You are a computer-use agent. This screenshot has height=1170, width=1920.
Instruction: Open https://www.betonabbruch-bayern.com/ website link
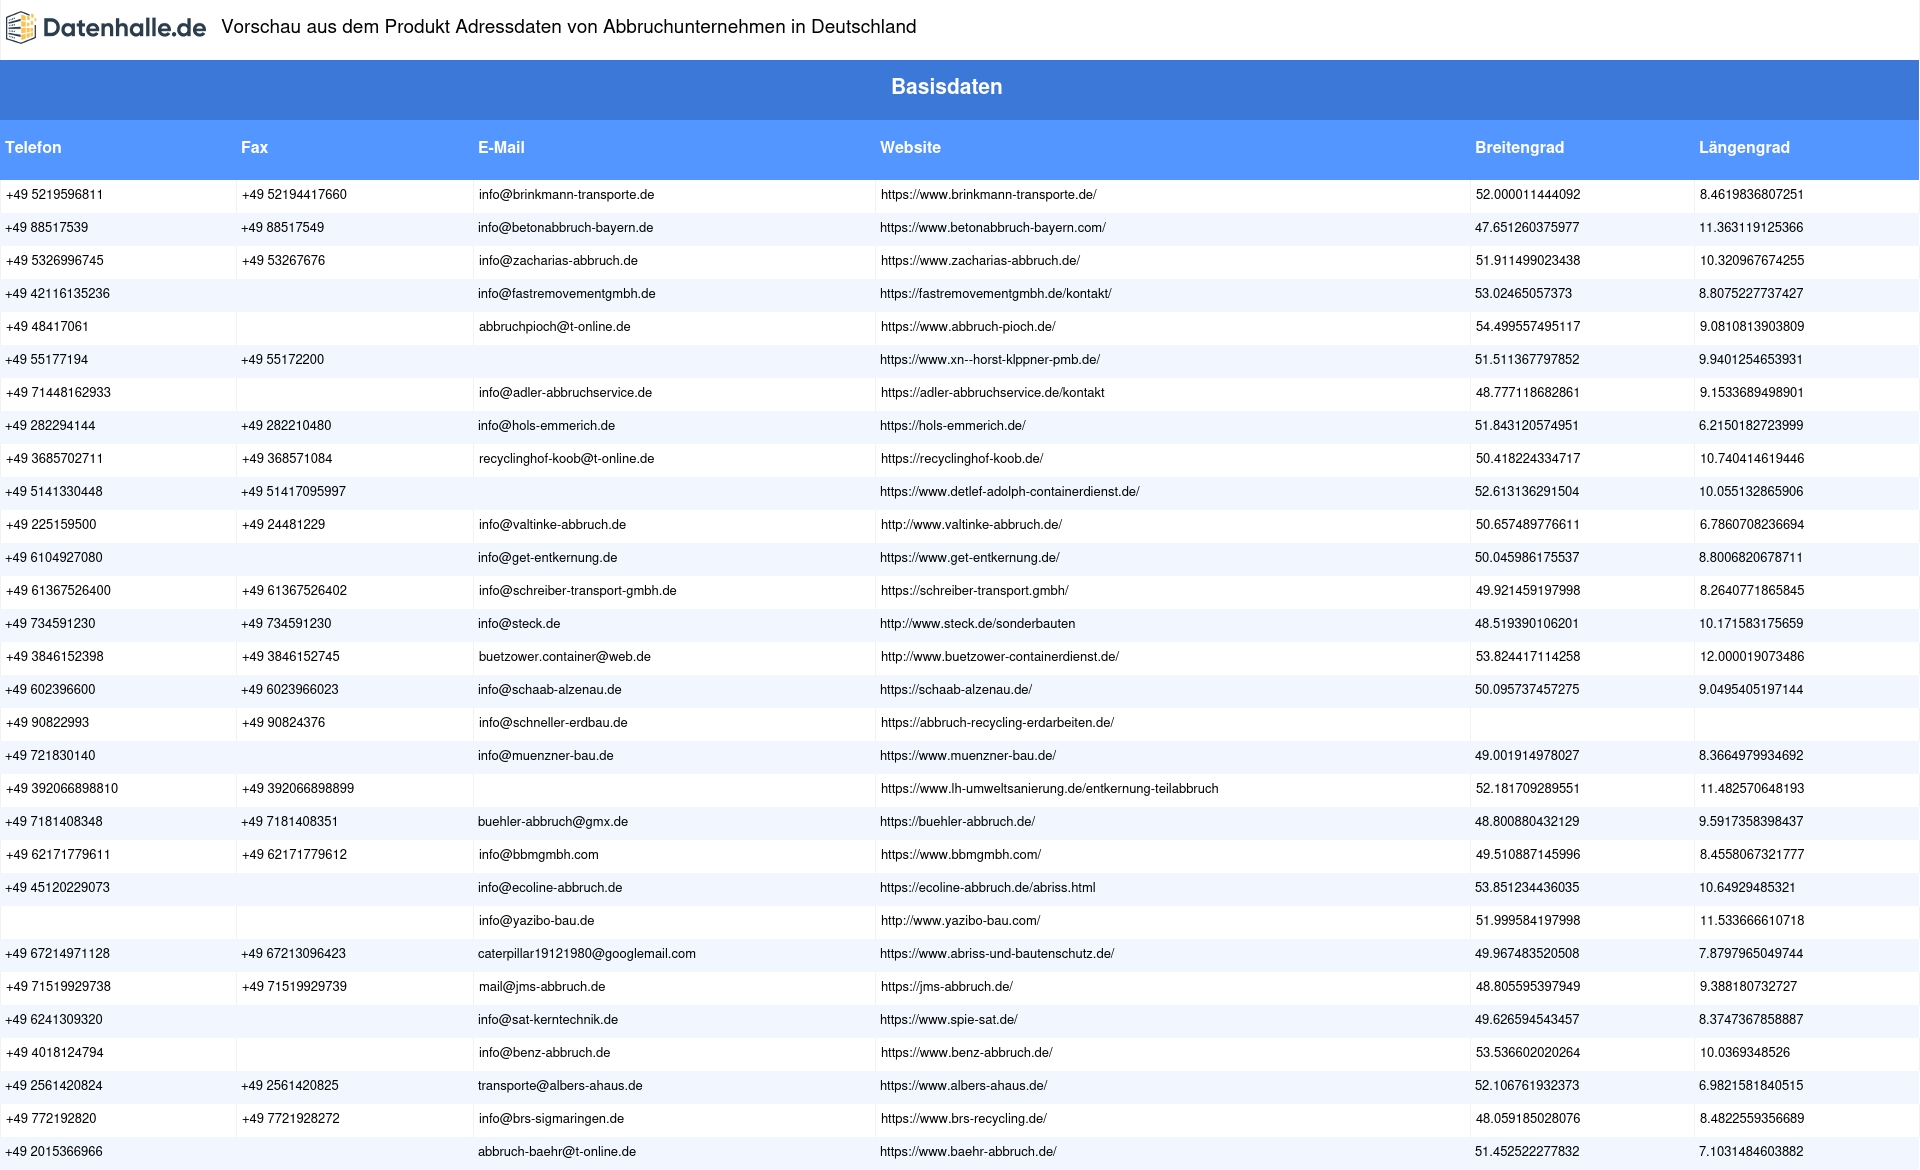coord(993,228)
